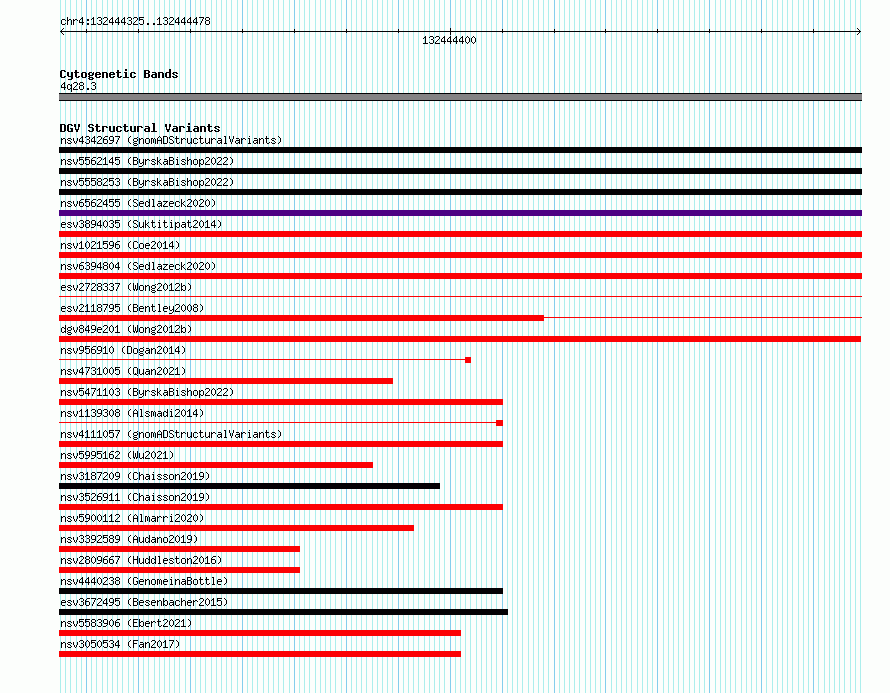
Task: Click the Cytogenetic Bands track title
Action: (x=119, y=74)
